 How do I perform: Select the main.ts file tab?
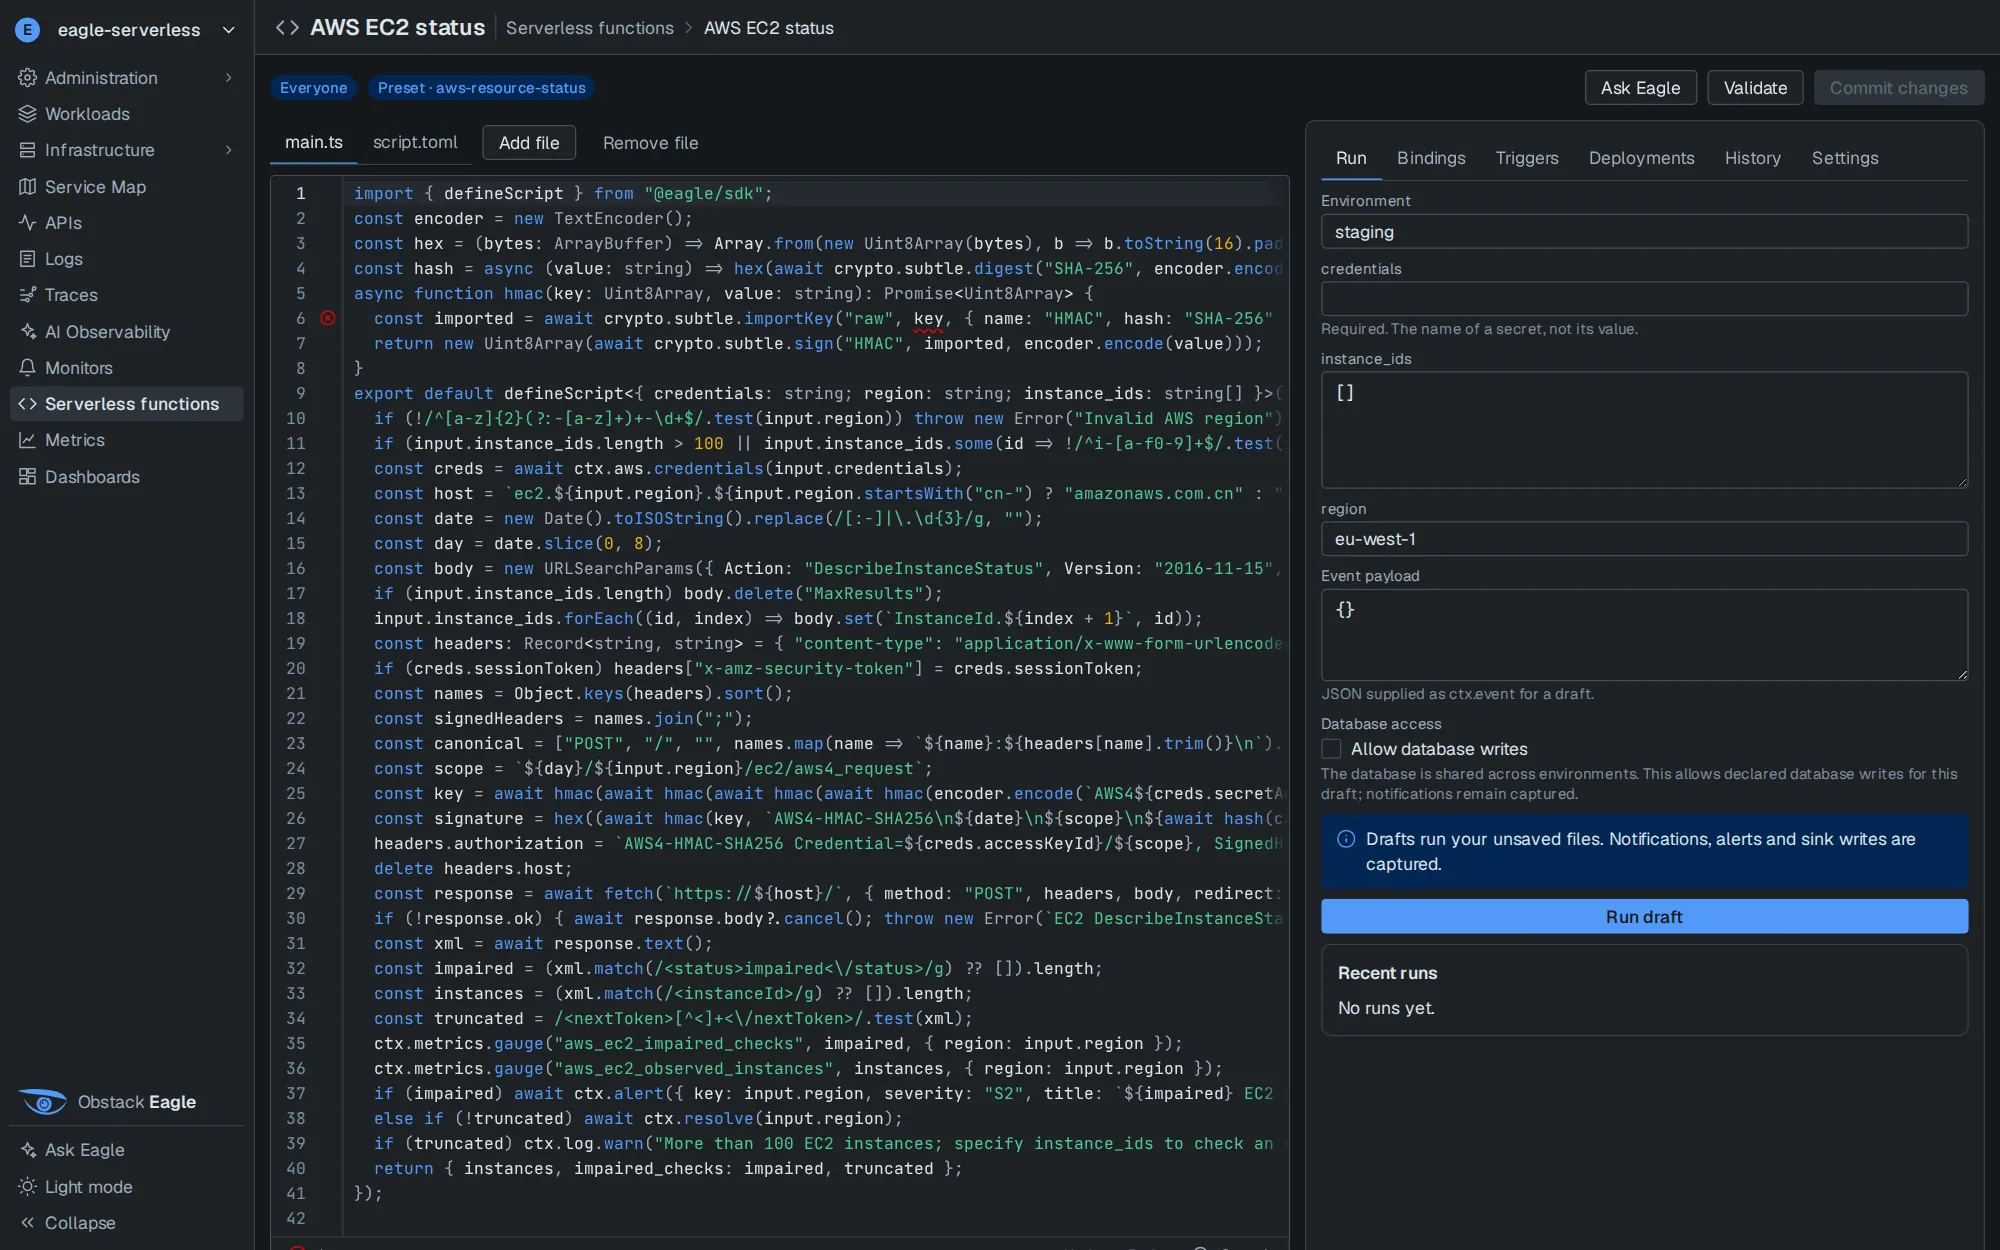[x=314, y=142]
